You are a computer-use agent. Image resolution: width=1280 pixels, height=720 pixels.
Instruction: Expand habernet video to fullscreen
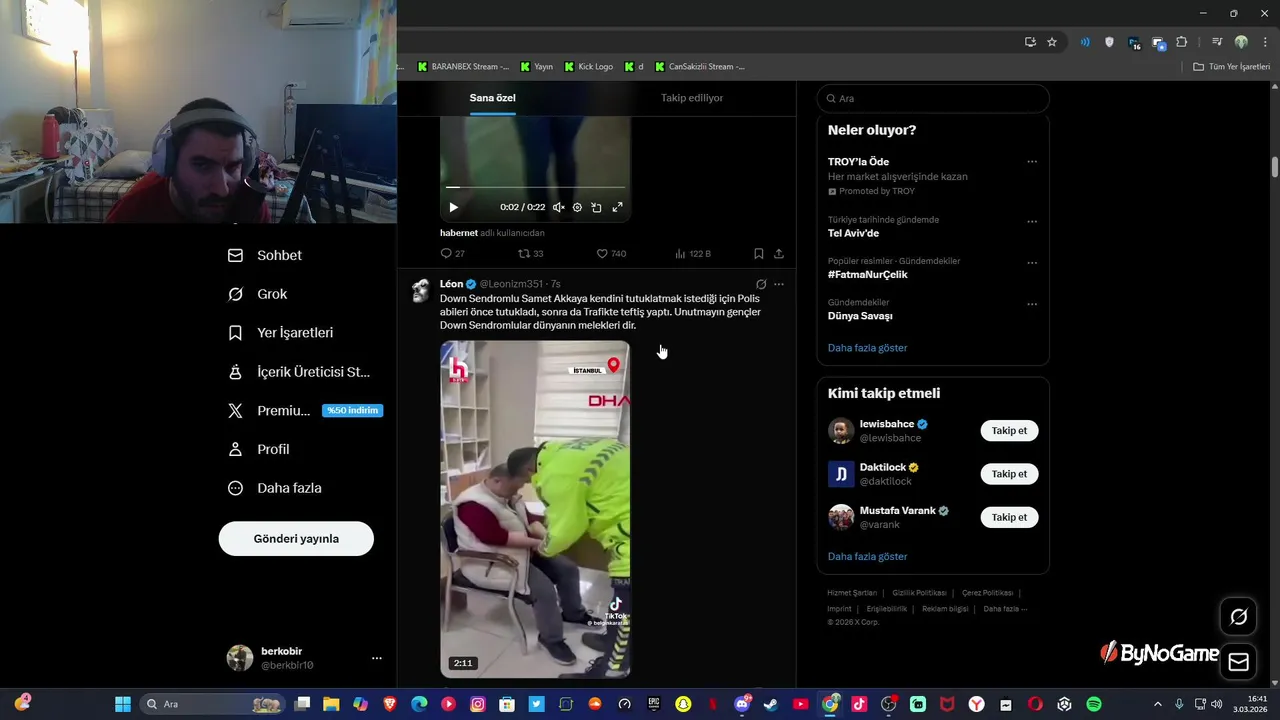pyautogui.click(x=617, y=207)
